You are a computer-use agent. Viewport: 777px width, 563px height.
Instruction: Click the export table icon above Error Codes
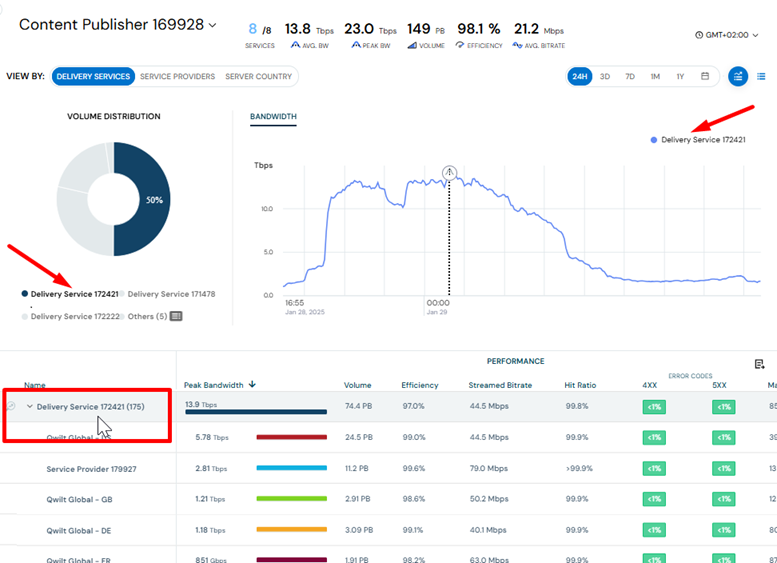tap(759, 364)
